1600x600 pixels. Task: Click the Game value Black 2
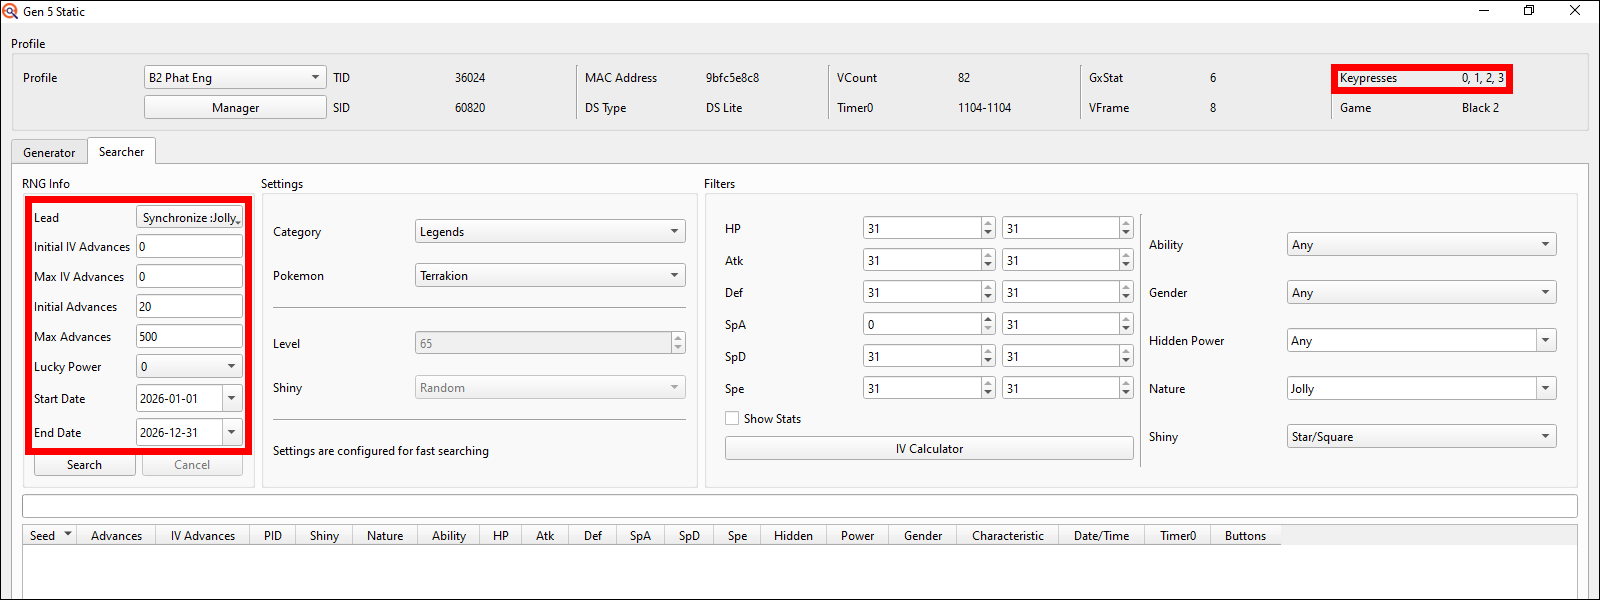(x=1480, y=107)
